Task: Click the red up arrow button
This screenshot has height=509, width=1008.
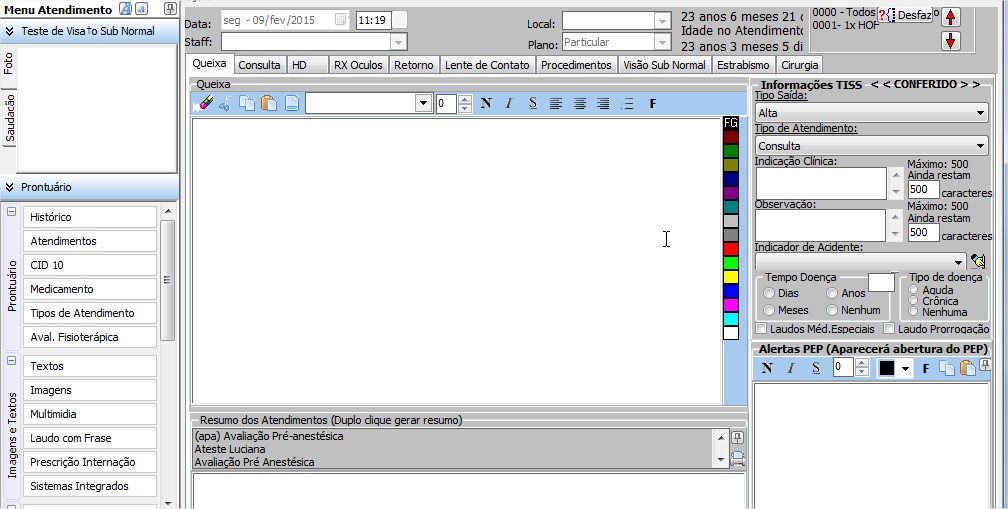Action: pyautogui.click(x=950, y=16)
